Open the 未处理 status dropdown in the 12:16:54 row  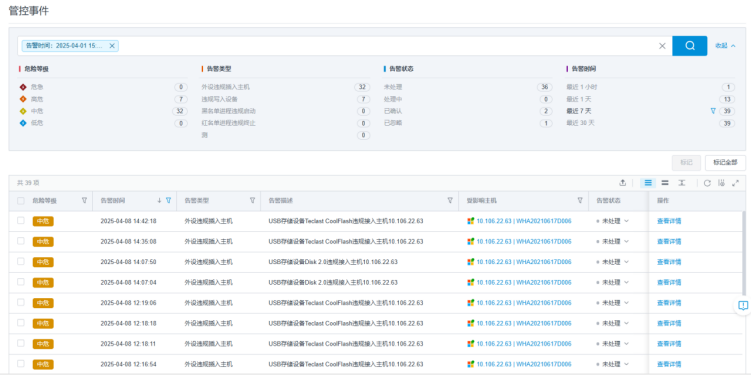click(612, 364)
